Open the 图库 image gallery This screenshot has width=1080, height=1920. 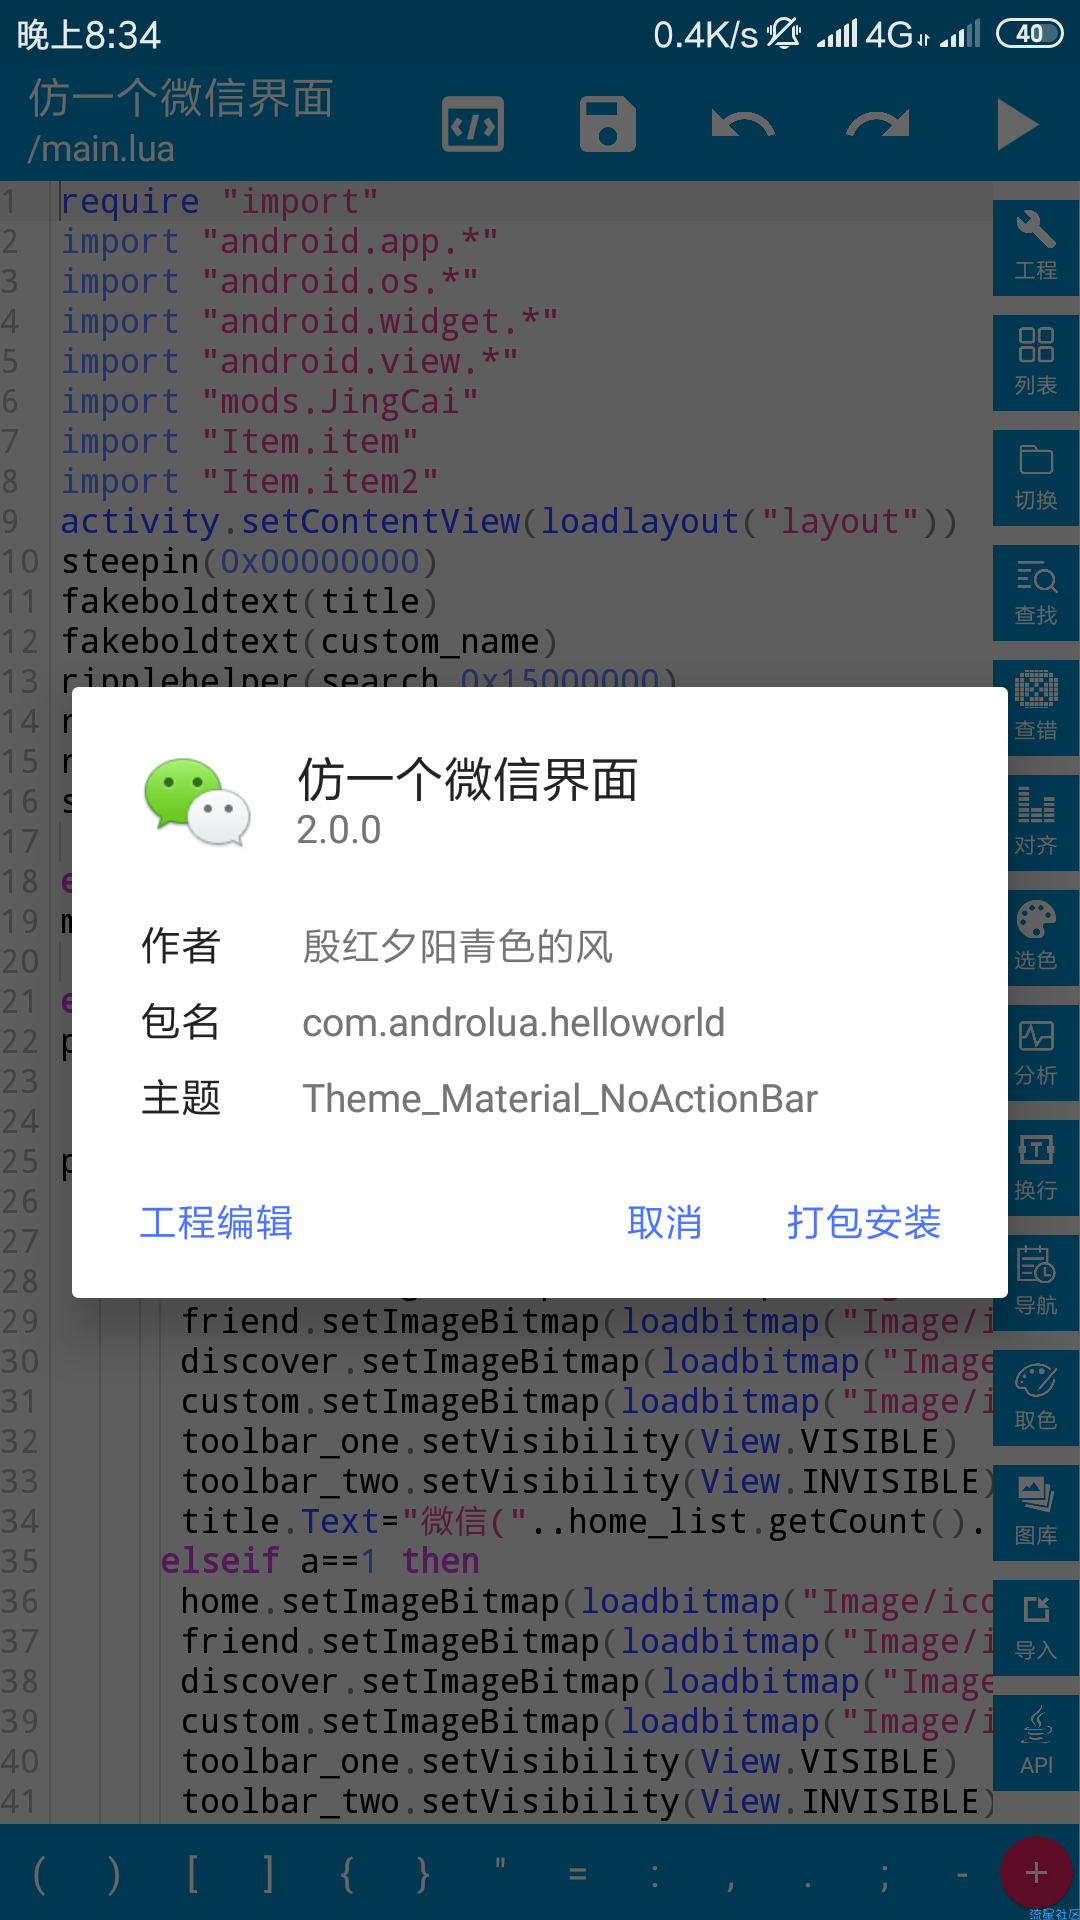[x=1036, y=1512]
